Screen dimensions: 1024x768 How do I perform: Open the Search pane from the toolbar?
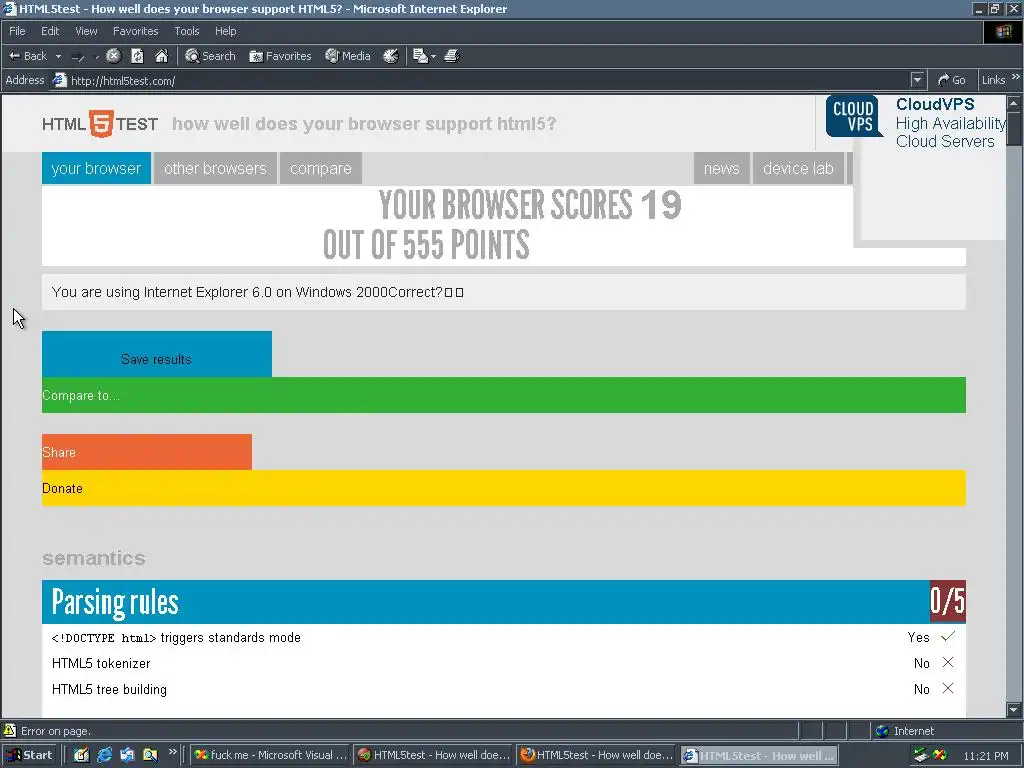(210, 56)
